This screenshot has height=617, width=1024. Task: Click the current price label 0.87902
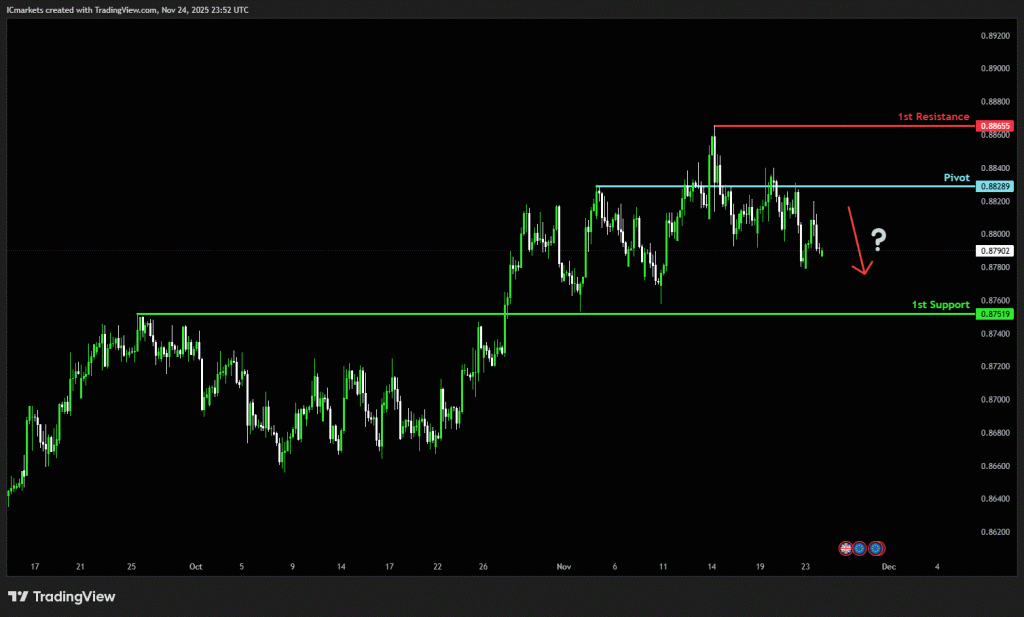point(996,251)
